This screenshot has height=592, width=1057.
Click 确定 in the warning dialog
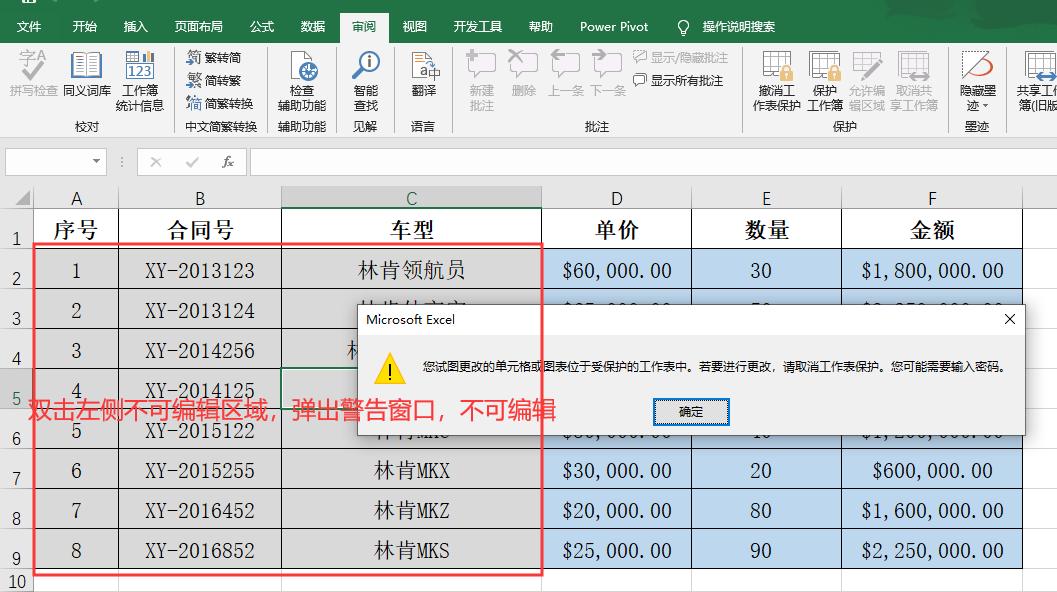pos(690,411)
